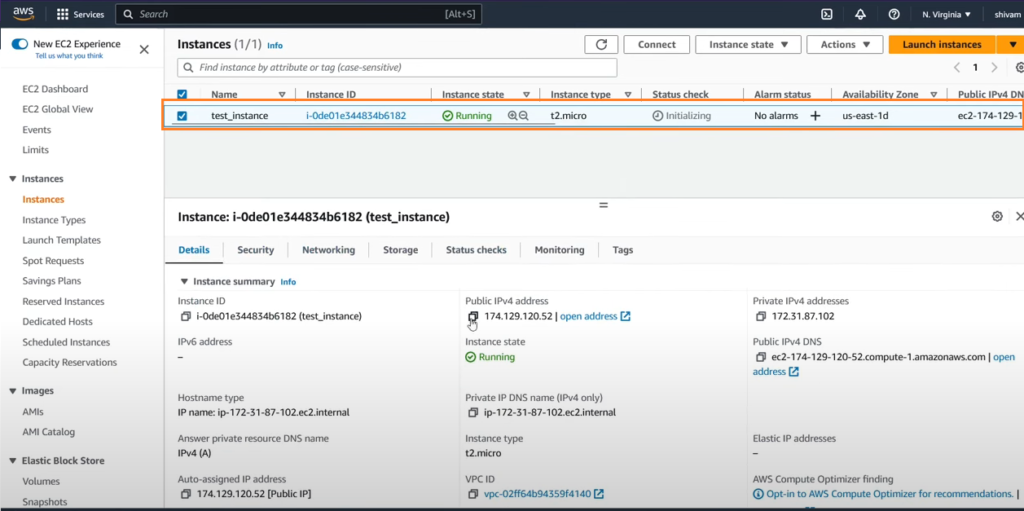Image resolution: width=1024 pixels, height=511 pixels.
Task: Zoom in filter on Running state
Action: click(x=513, y=116)
